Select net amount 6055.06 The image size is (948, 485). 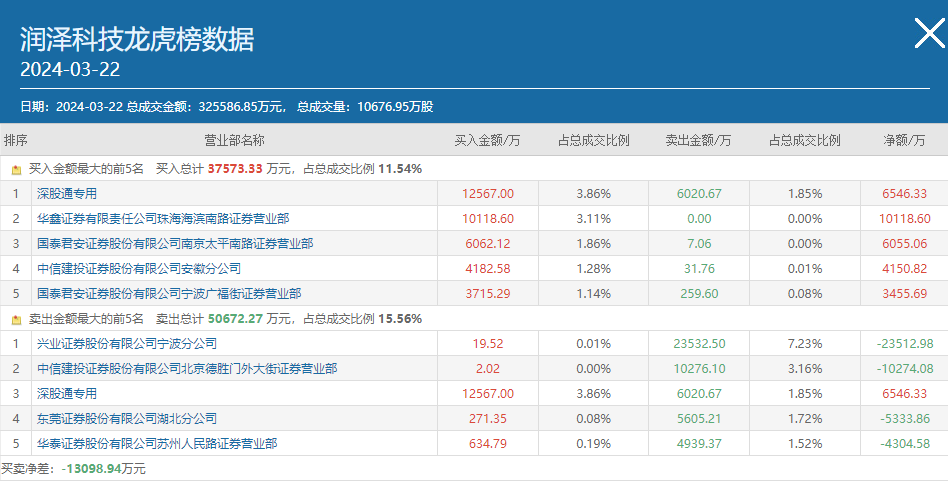pos(904,244)
